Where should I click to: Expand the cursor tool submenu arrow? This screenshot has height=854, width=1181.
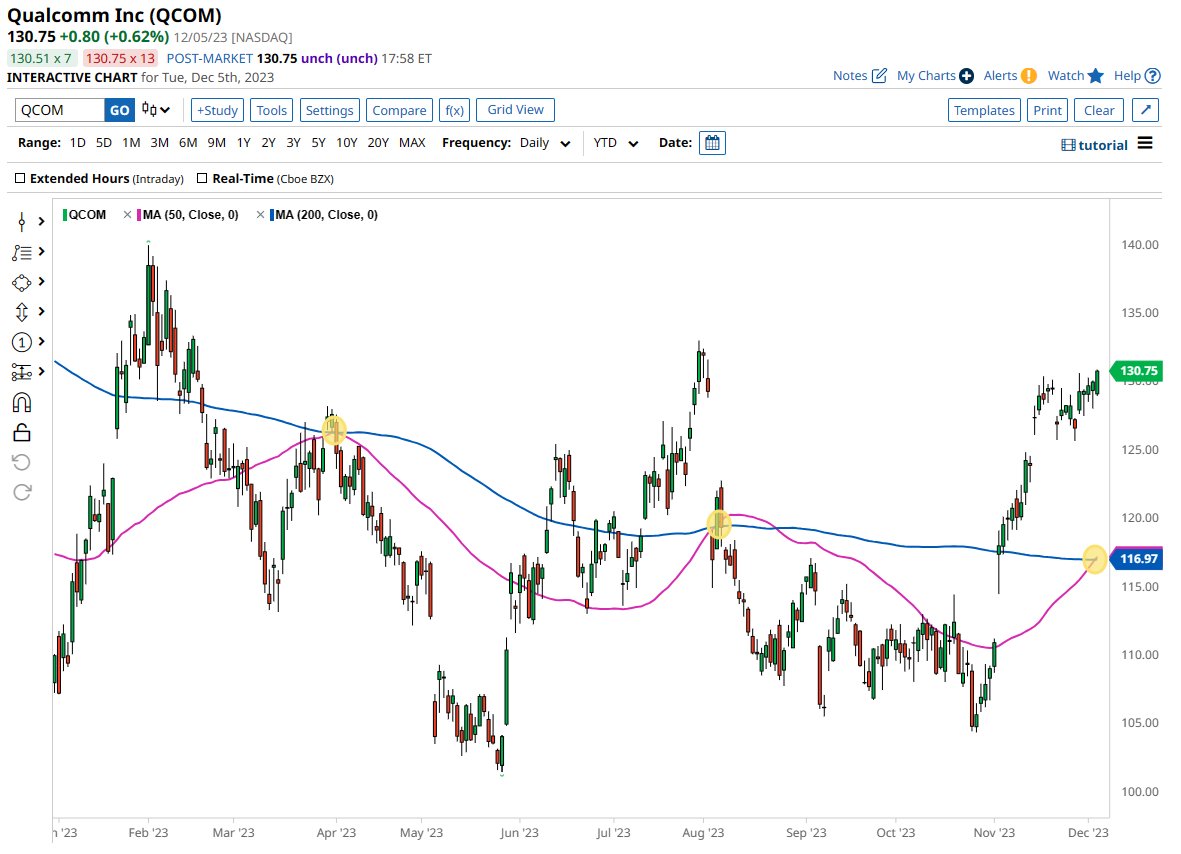click(41, 221)
